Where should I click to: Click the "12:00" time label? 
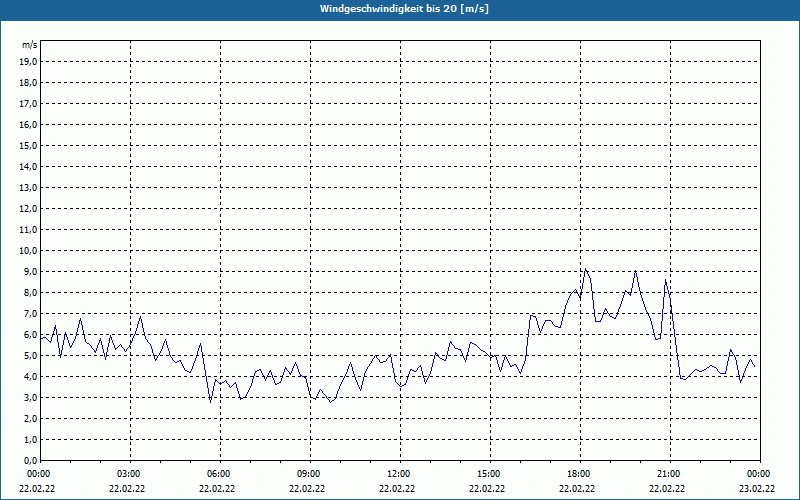[400, 474]
